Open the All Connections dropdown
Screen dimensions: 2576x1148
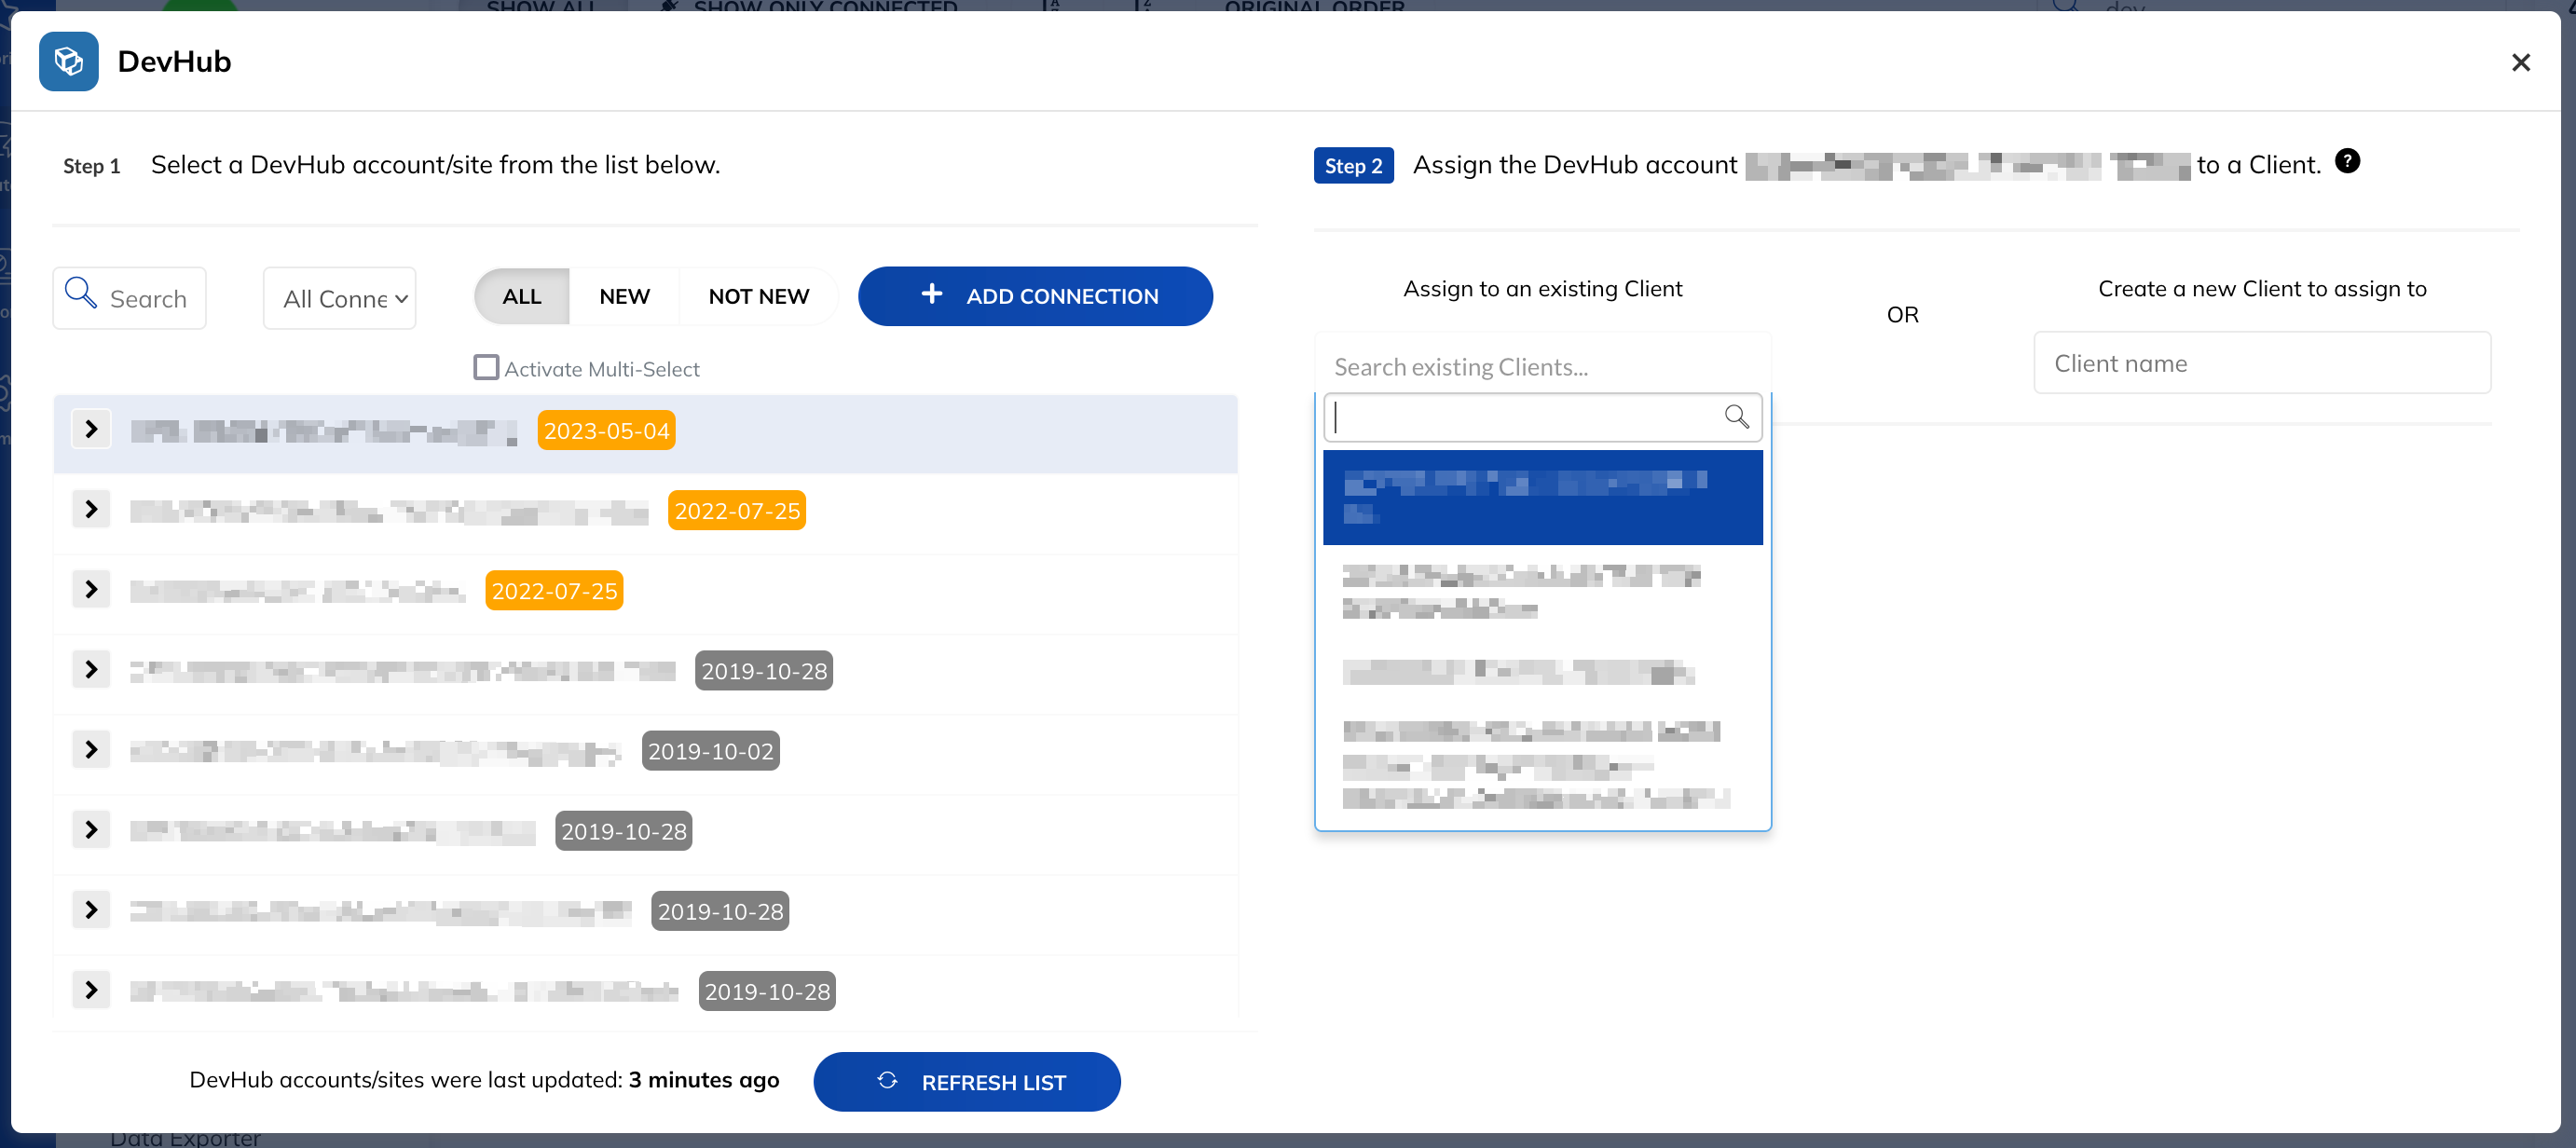[339, 297]
